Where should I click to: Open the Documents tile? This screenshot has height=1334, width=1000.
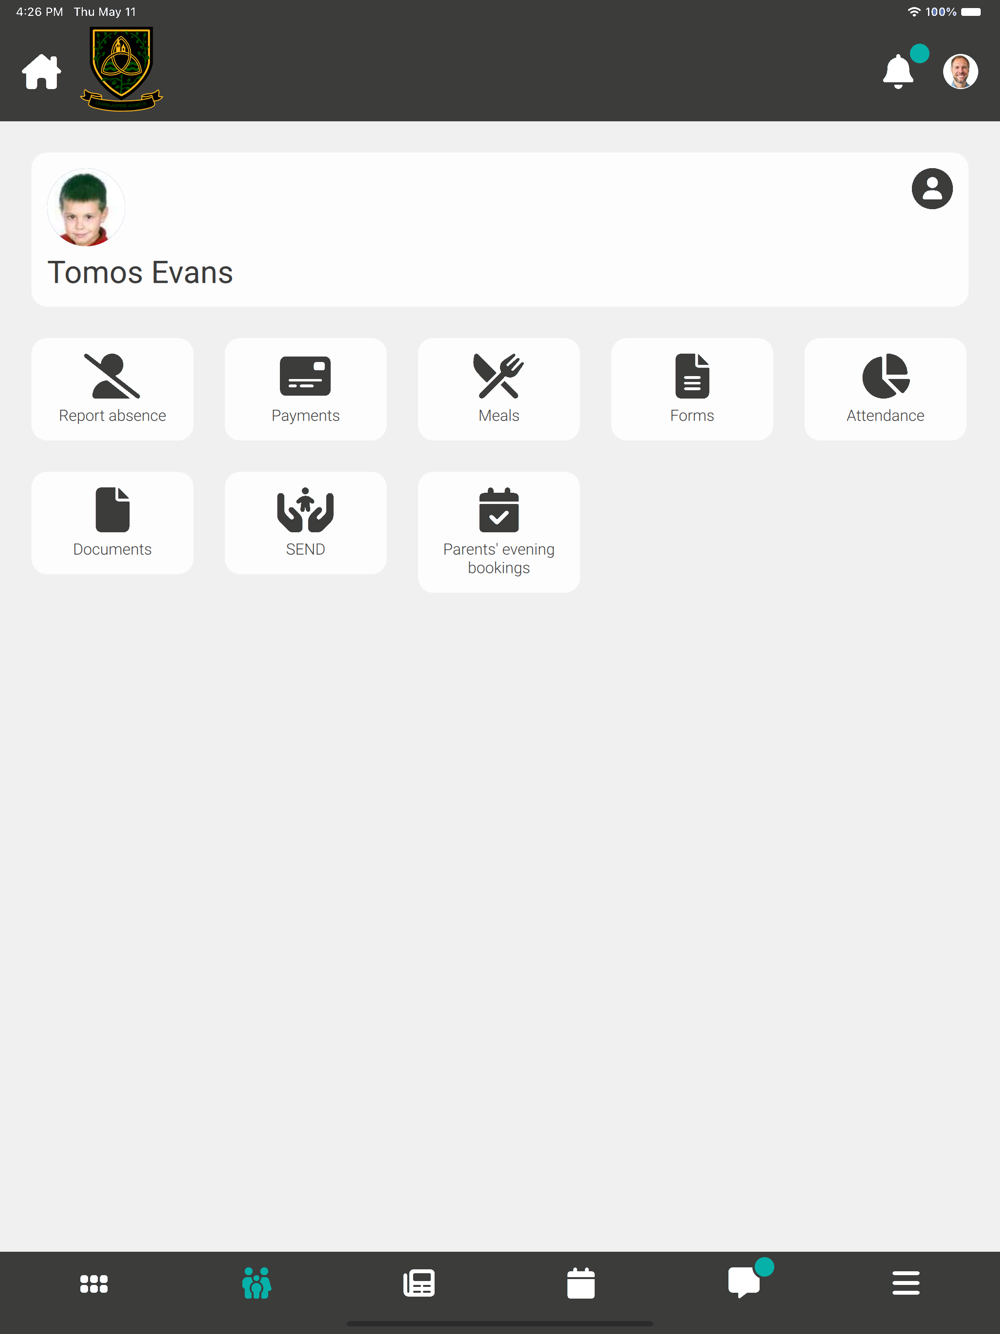(112, 523)
